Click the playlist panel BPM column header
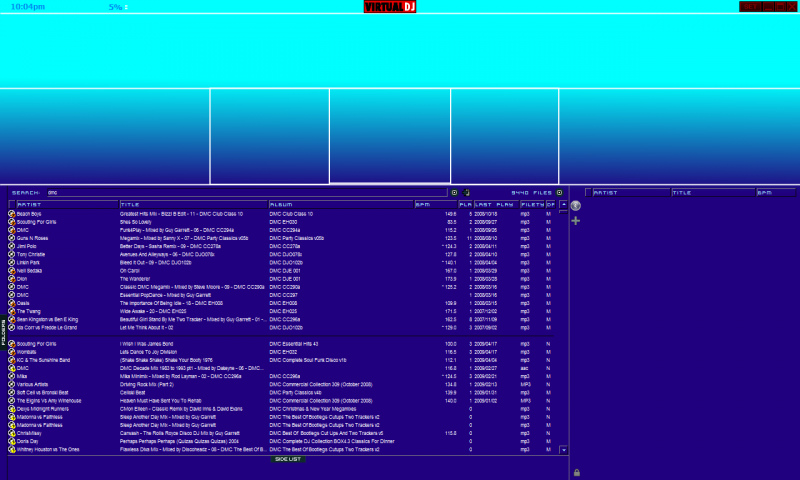The image size is (800, 480). coord(776,193)
